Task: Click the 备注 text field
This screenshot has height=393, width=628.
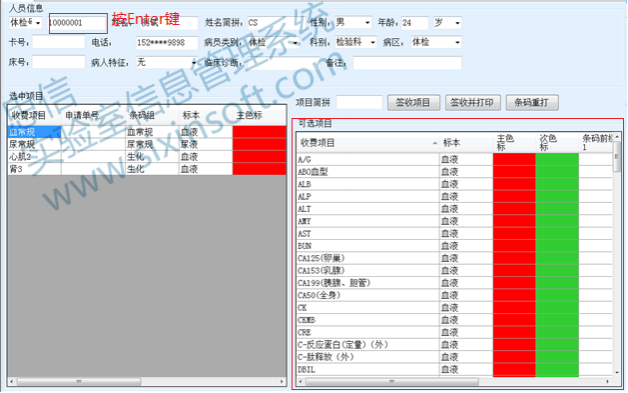Action: click(x=407, y=63)
